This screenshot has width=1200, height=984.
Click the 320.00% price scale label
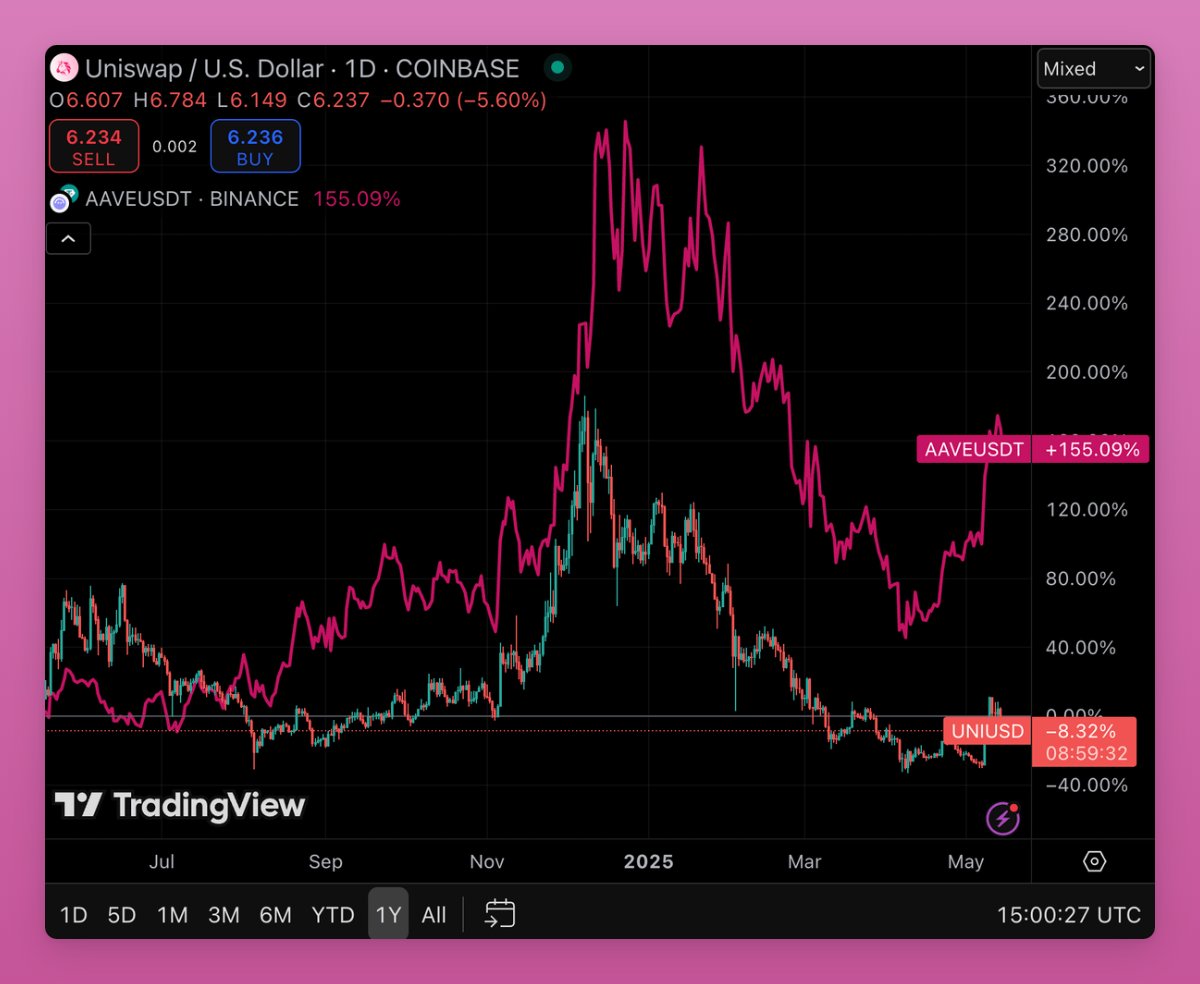(x=1087, y=166)
